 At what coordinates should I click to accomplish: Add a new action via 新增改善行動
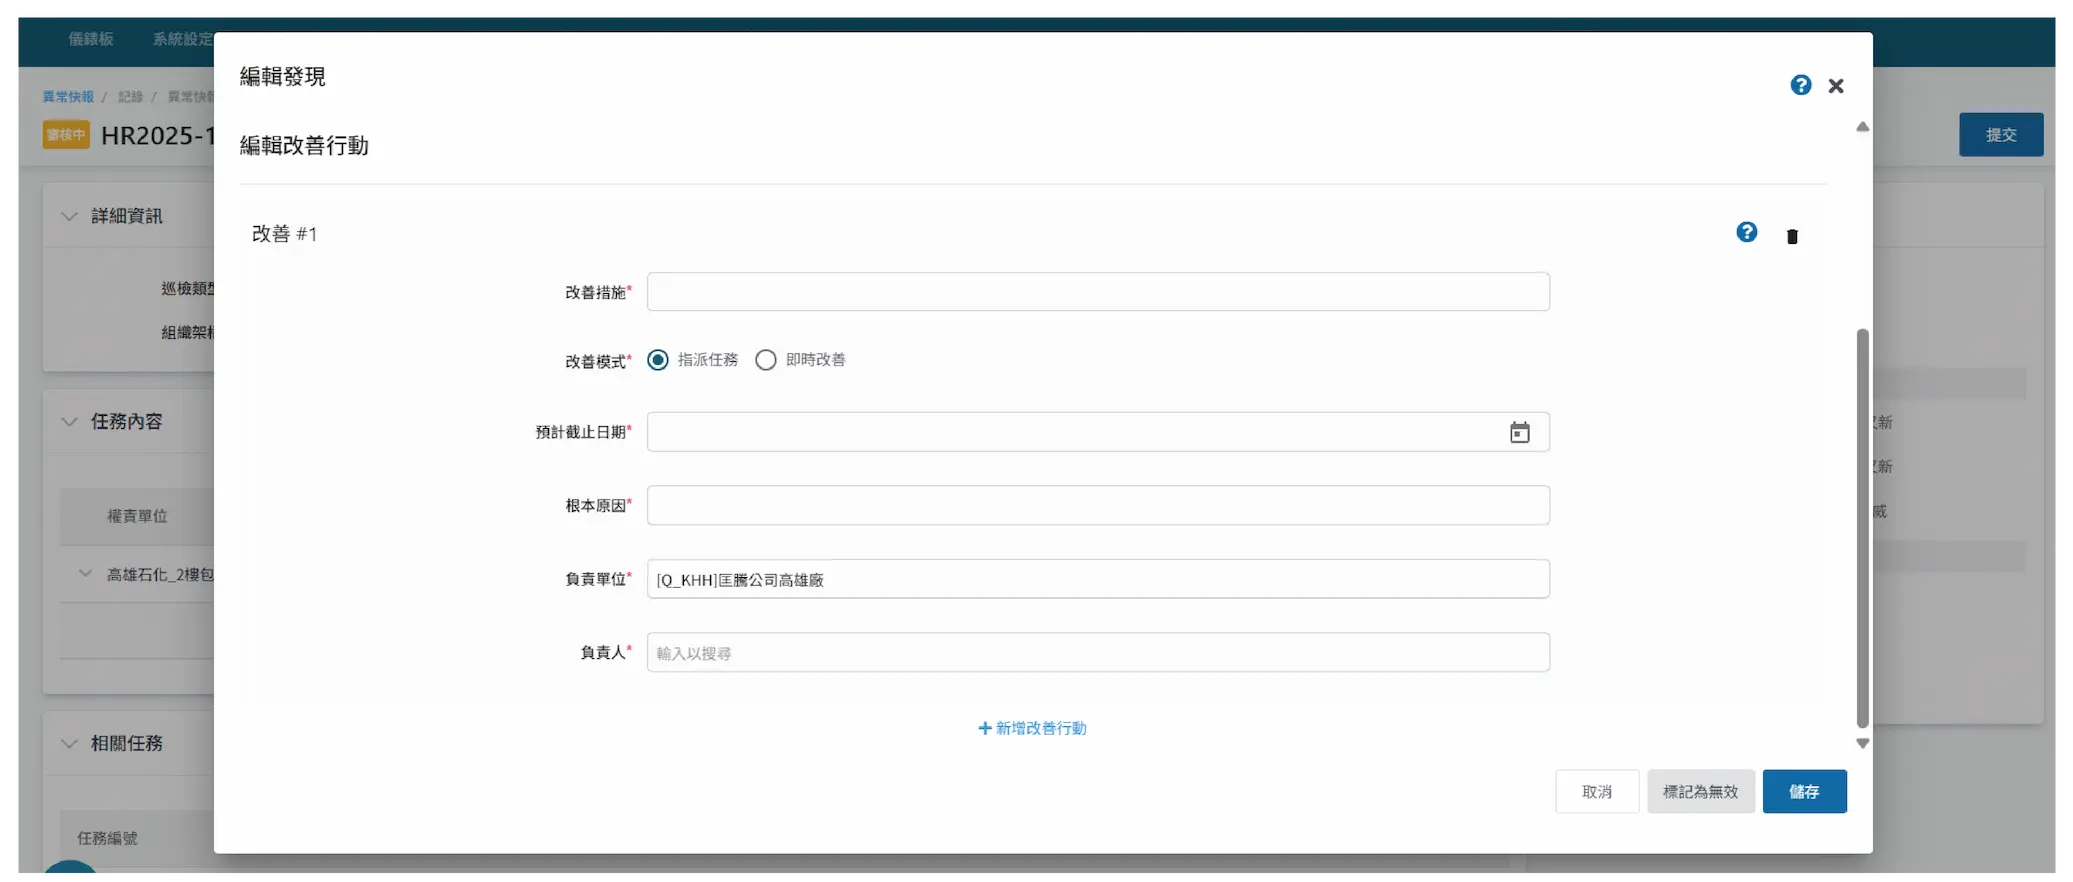coord(1032,728)
